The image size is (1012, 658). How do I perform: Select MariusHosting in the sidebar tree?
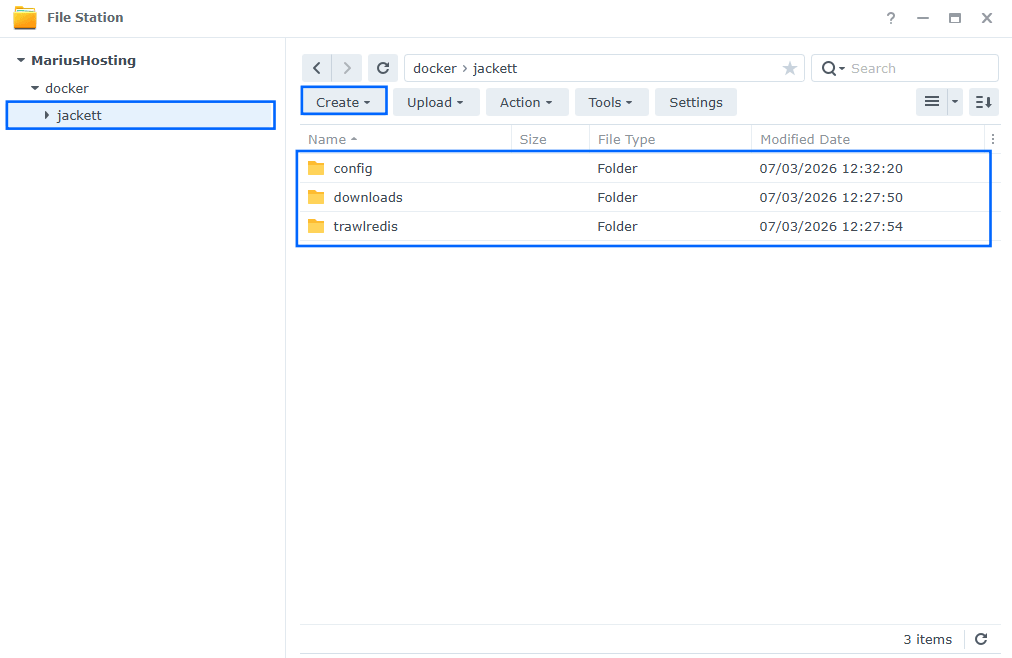(83, 60)
